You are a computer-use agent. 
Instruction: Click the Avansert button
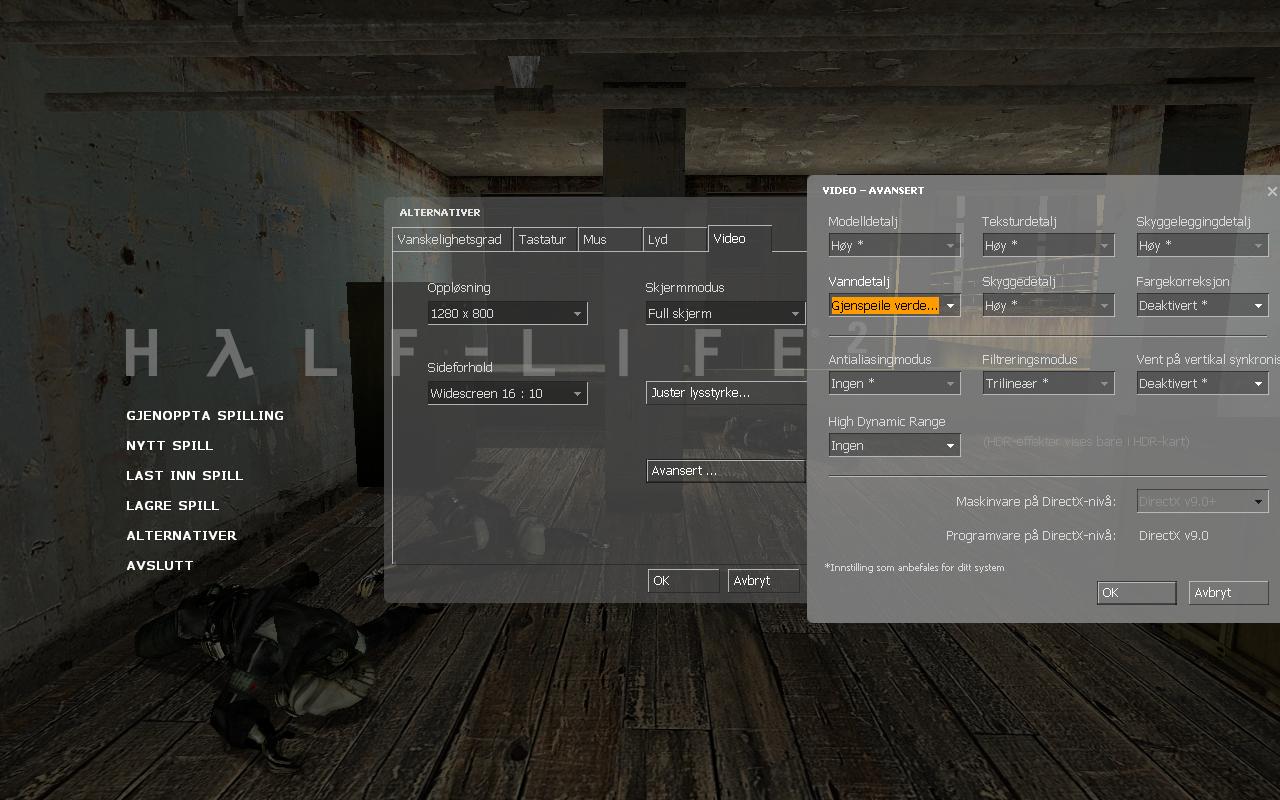(727, 471)
